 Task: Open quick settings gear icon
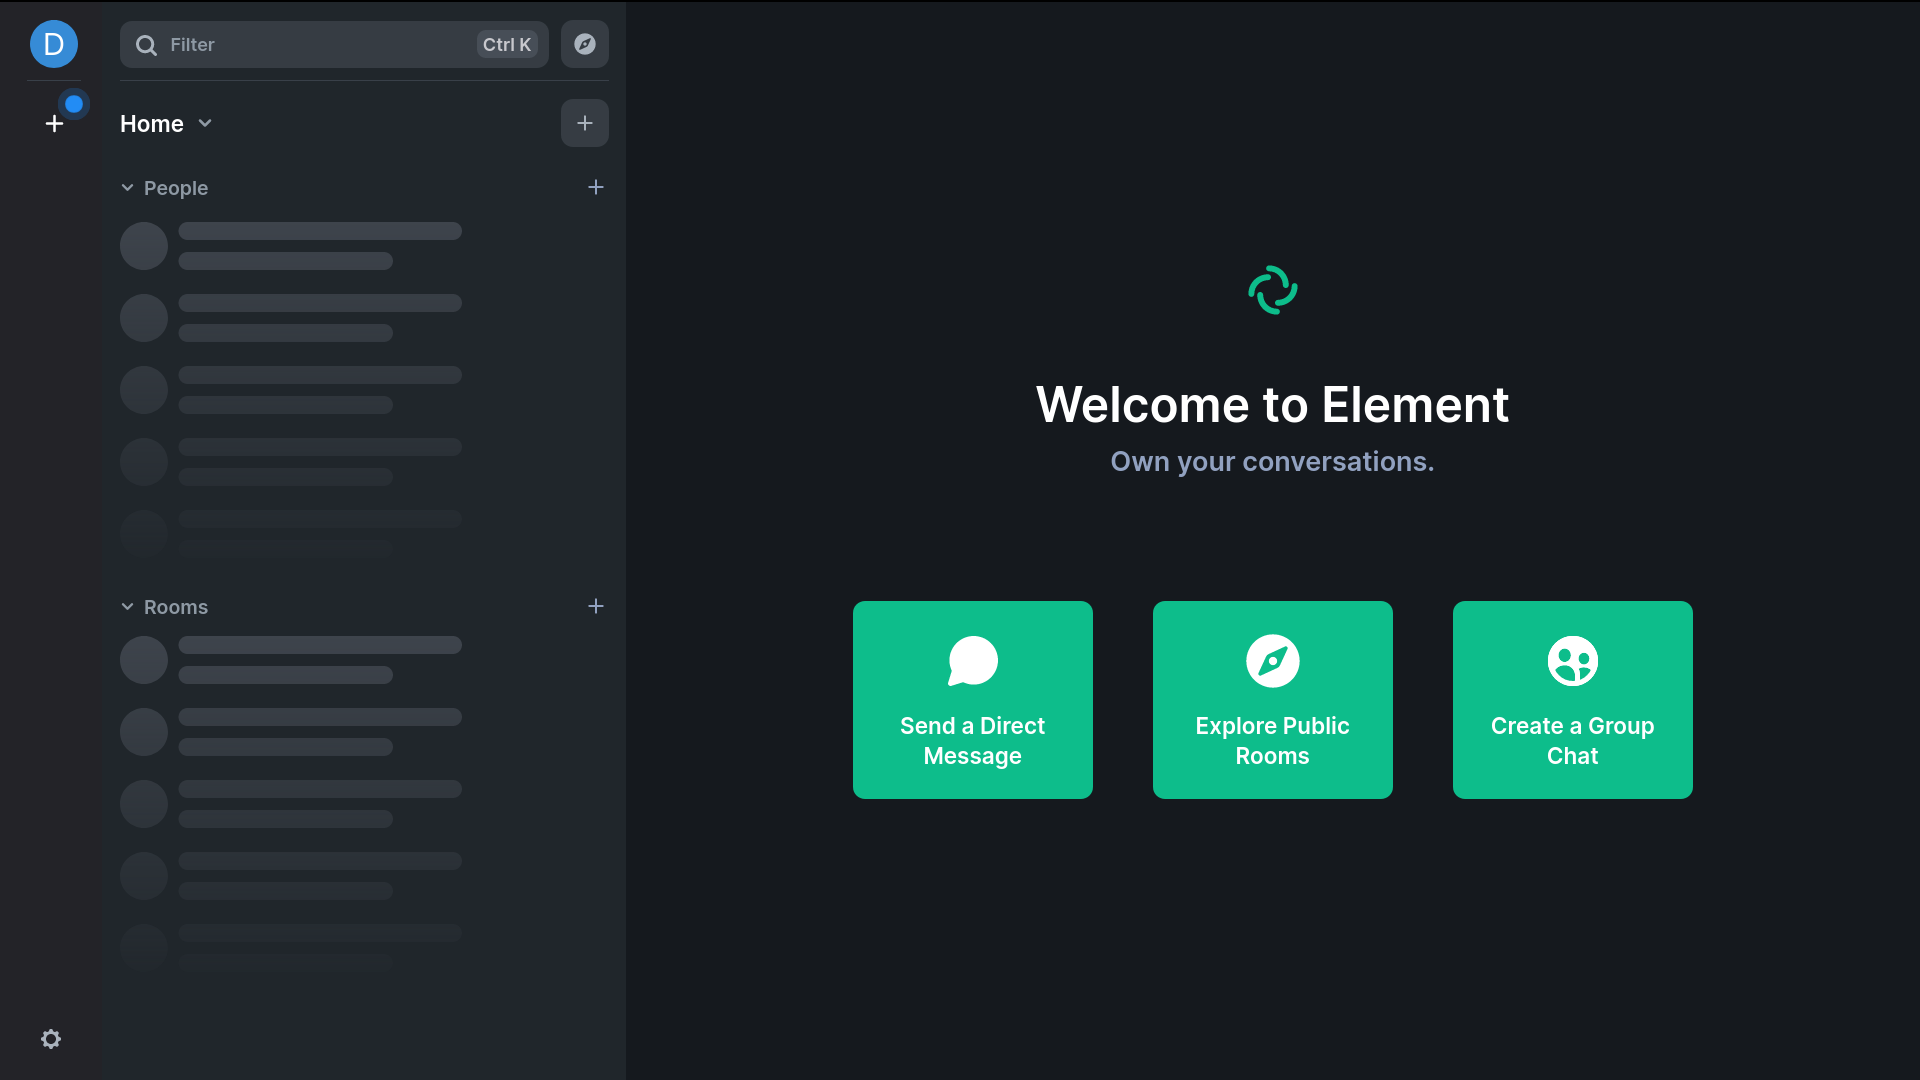pos(51,1039)
